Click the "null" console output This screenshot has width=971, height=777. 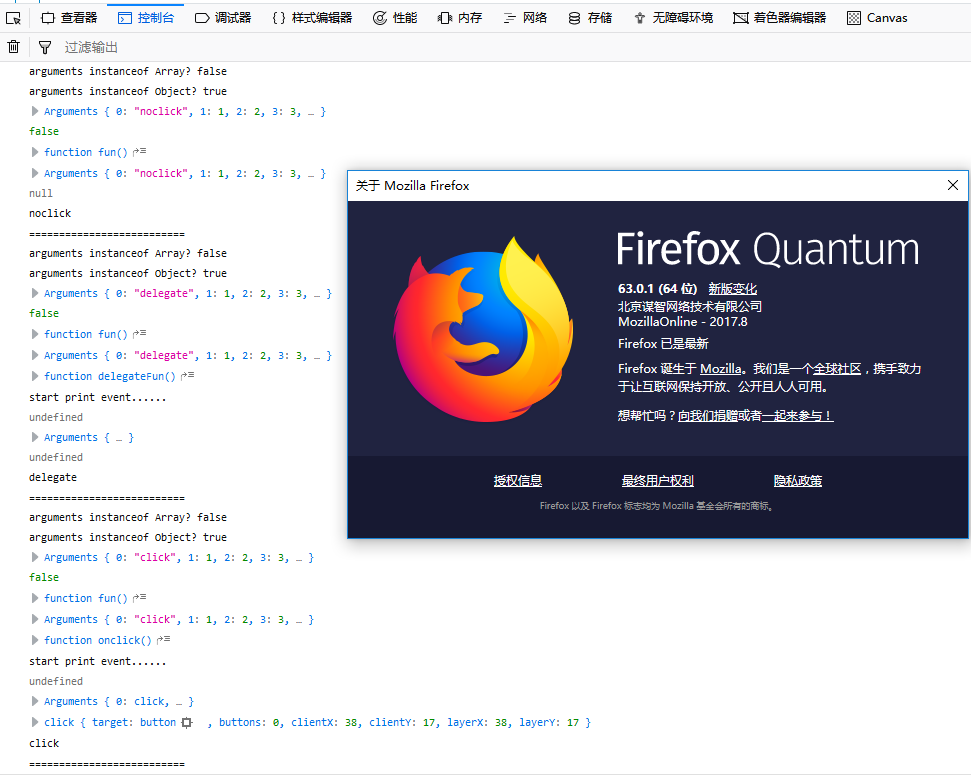pyautogui.click(x=41, y=193)
